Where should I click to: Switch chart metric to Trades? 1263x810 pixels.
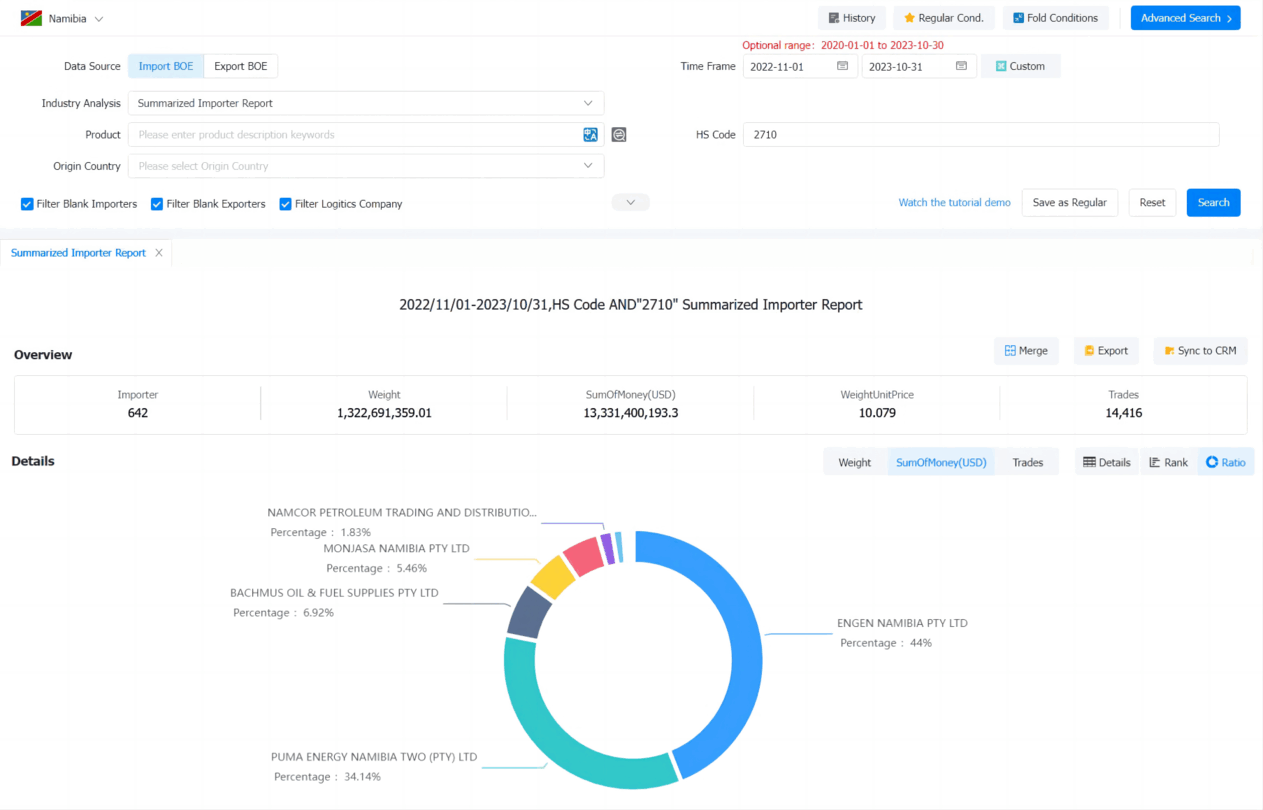pos(1027,462)
